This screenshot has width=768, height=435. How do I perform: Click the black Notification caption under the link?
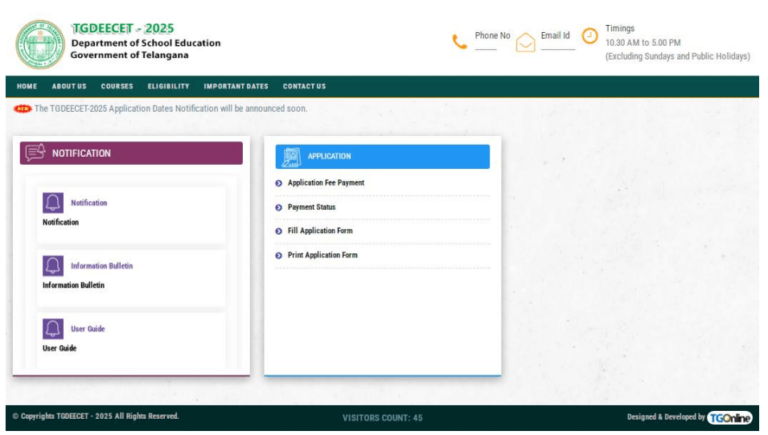61,222
